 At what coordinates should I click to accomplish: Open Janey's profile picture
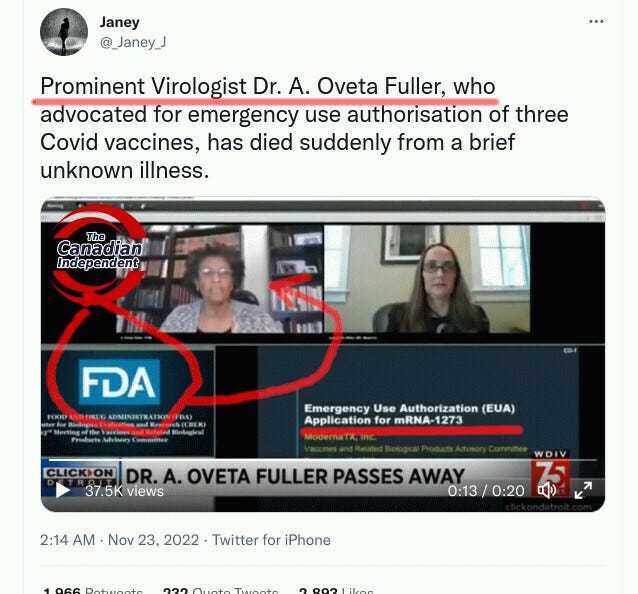point(64,32)
